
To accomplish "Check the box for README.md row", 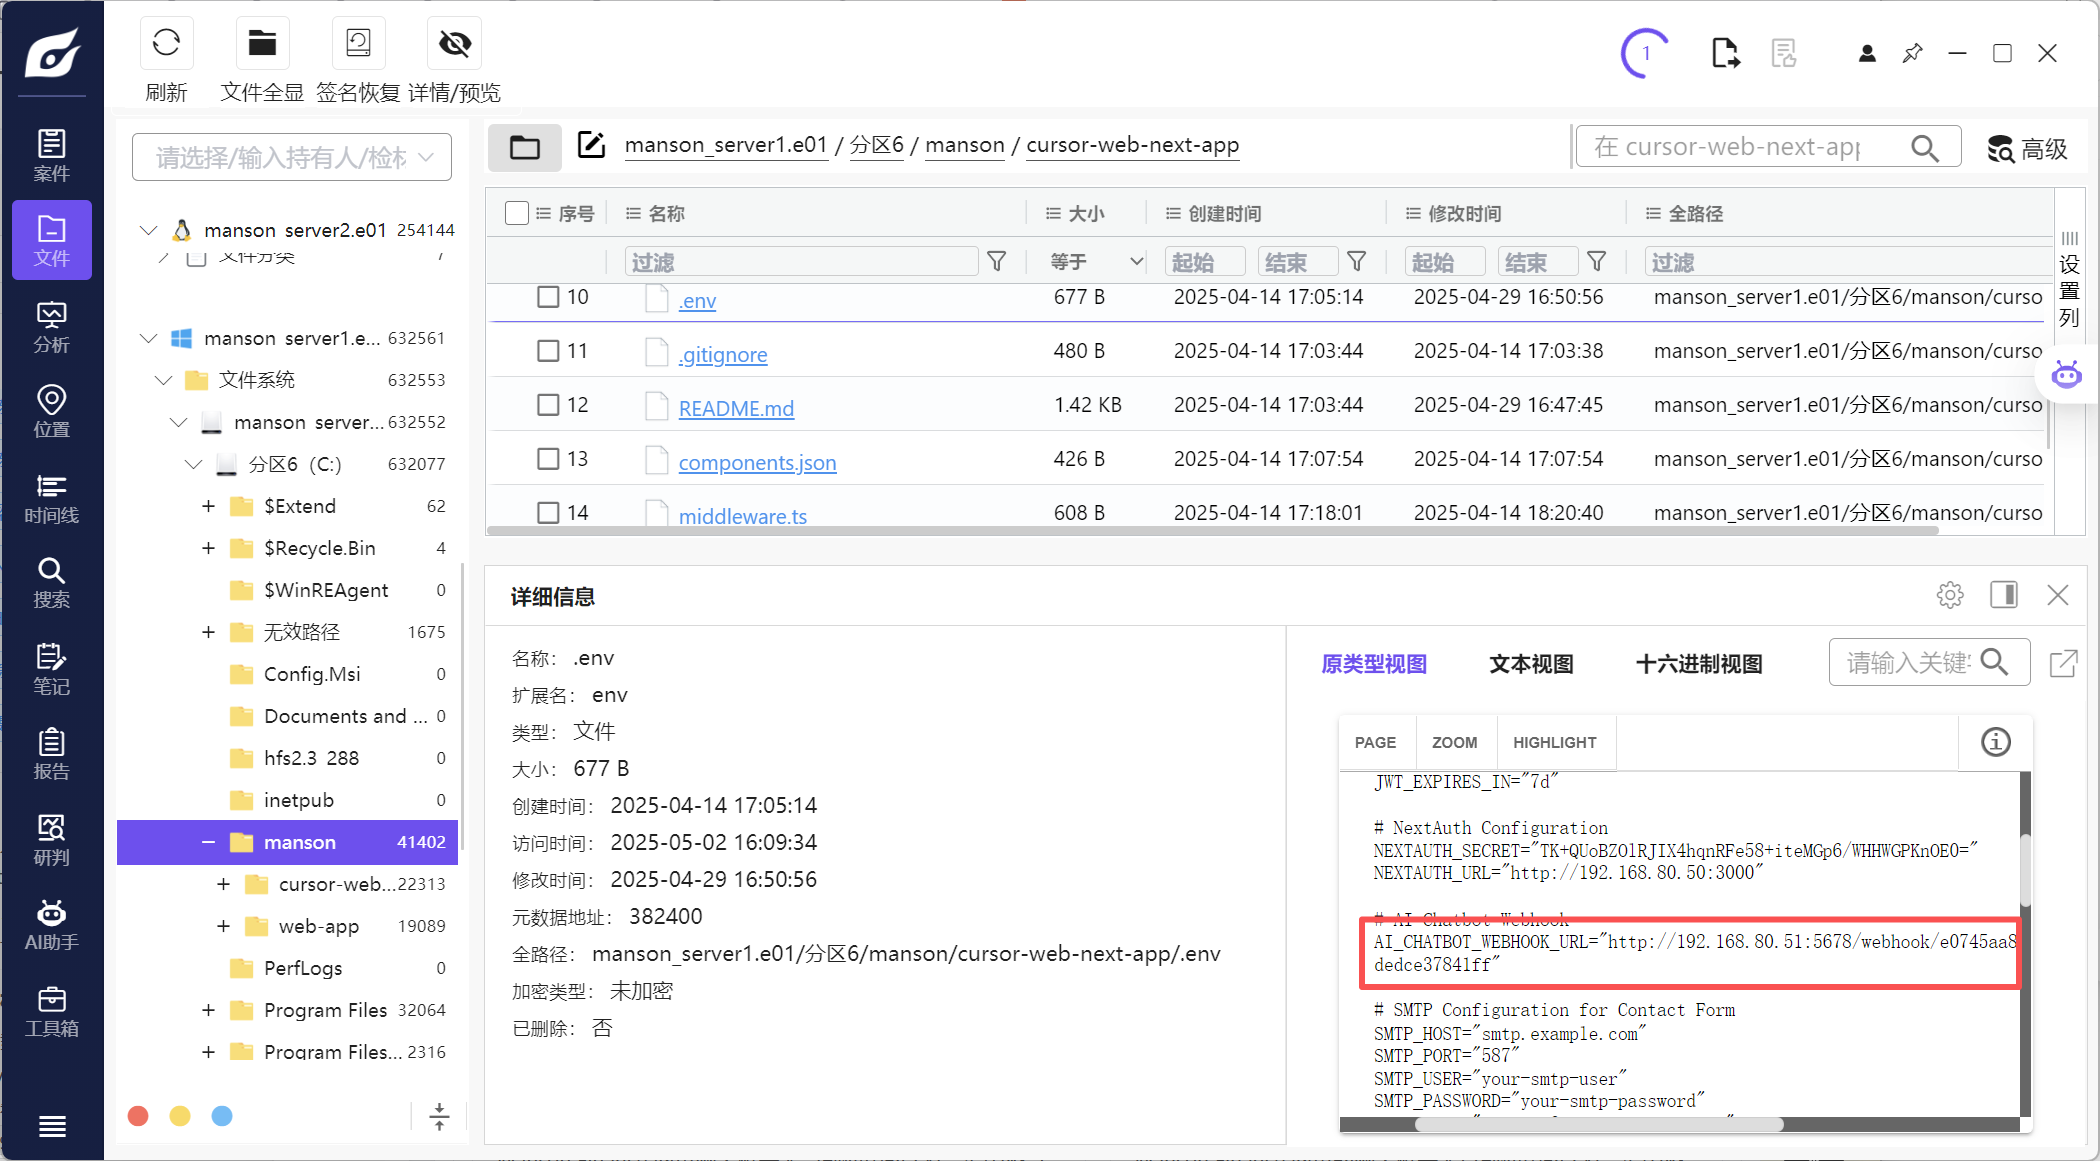I will point(548,405).
